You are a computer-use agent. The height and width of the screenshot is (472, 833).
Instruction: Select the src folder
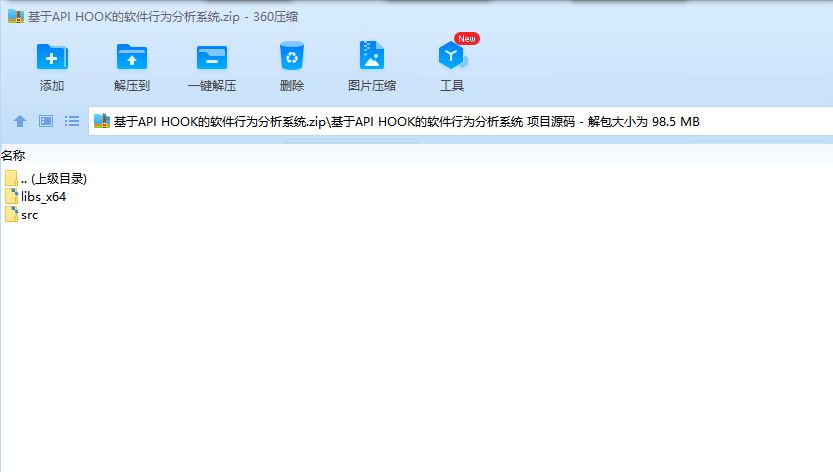click(x=21, y=215)
